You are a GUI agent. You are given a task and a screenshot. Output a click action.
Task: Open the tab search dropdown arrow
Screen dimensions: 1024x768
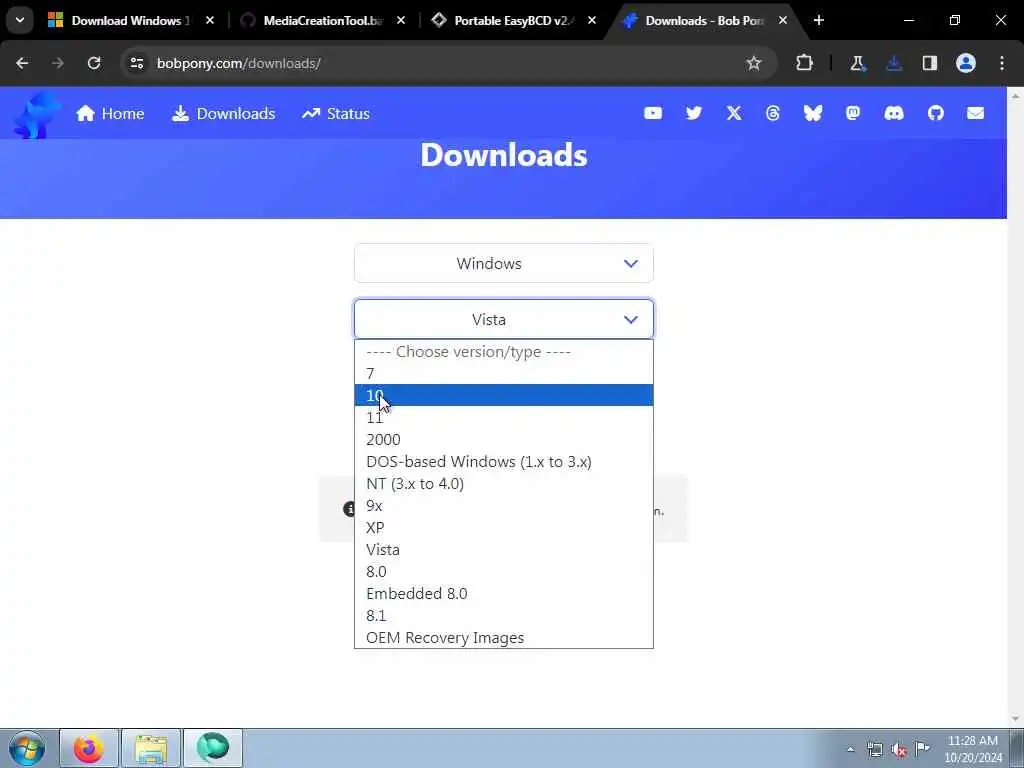[x=20, y=20]
